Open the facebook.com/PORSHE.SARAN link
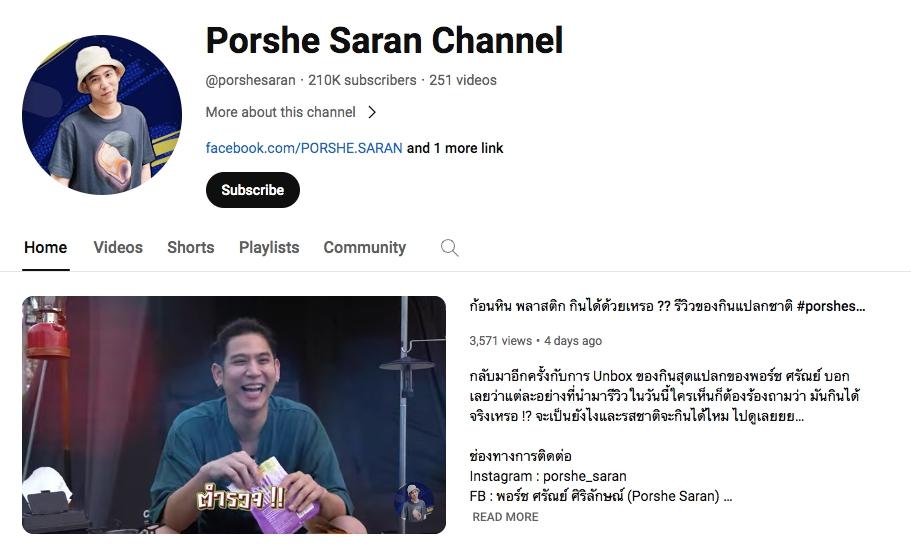Screen dimensions: 911x554 [x=304, y=148]
